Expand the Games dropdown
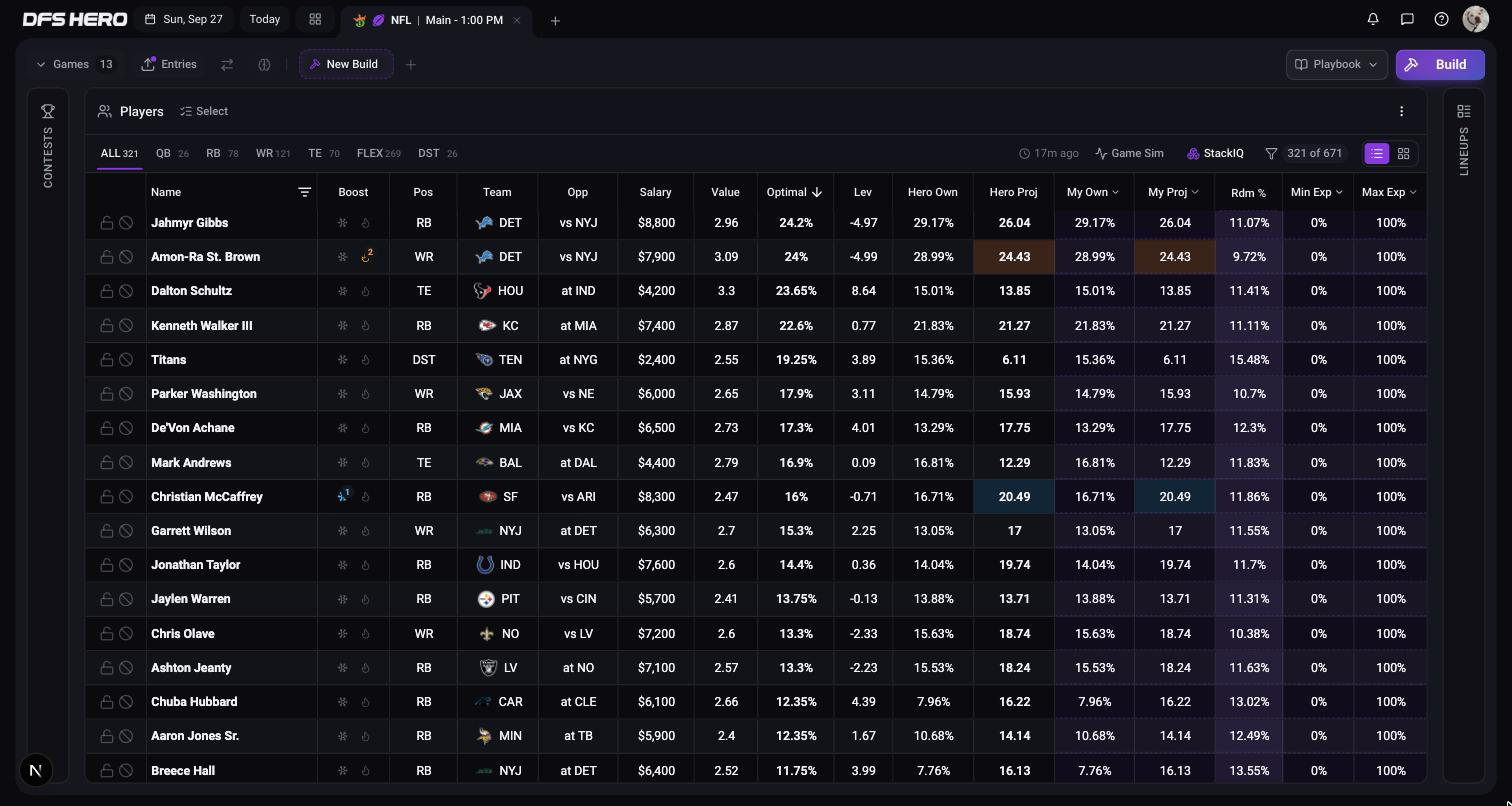This screenshot has width=1512, height=806. [75, 64]
